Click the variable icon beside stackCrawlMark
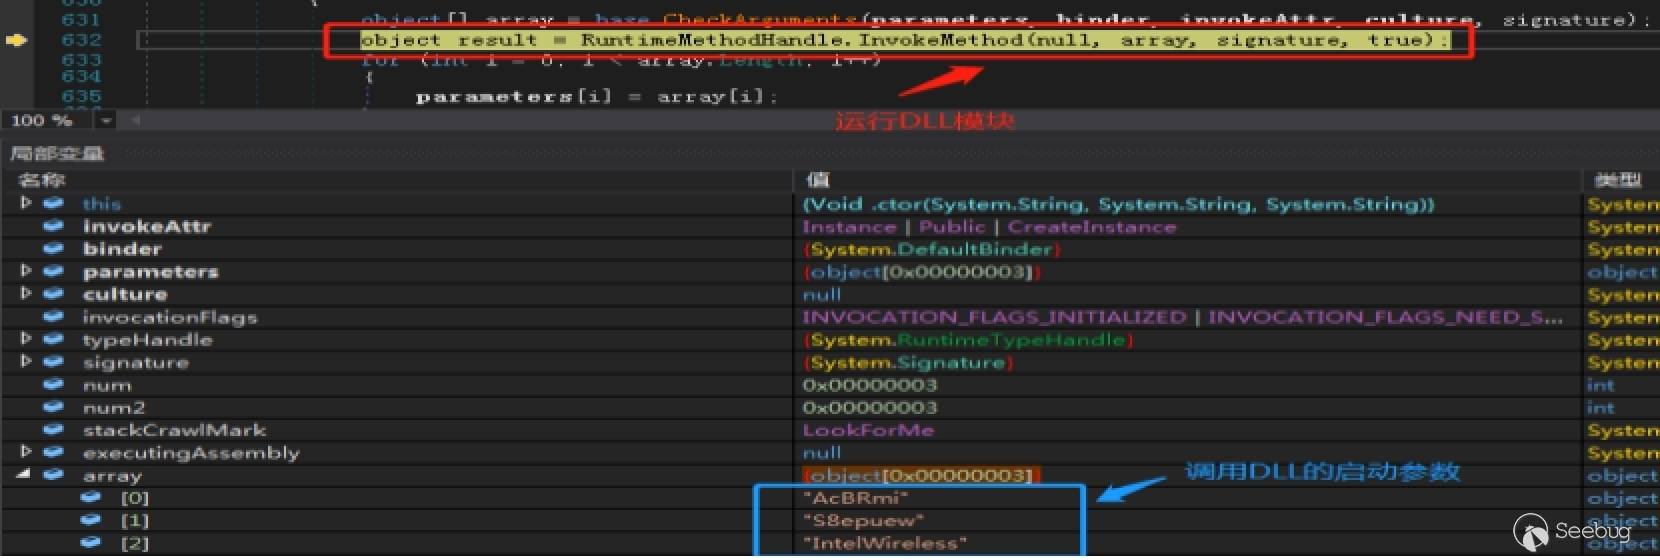 coord(54,430)
